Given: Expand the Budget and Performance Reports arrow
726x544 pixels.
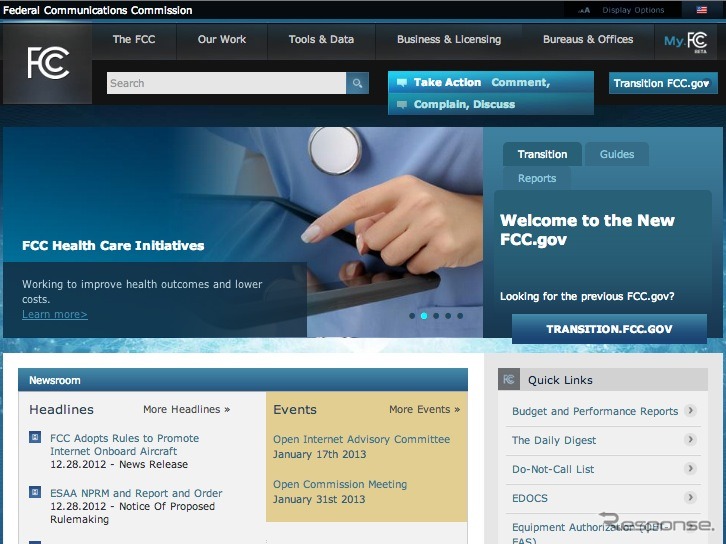Looking at the screenshot, I should coord(690,411).
